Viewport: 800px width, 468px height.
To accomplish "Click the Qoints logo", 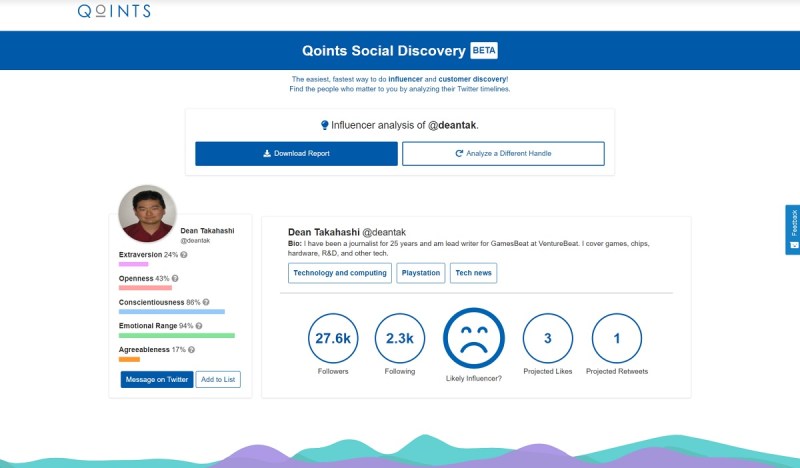I will pyautogui.click(x=114, y=11).
